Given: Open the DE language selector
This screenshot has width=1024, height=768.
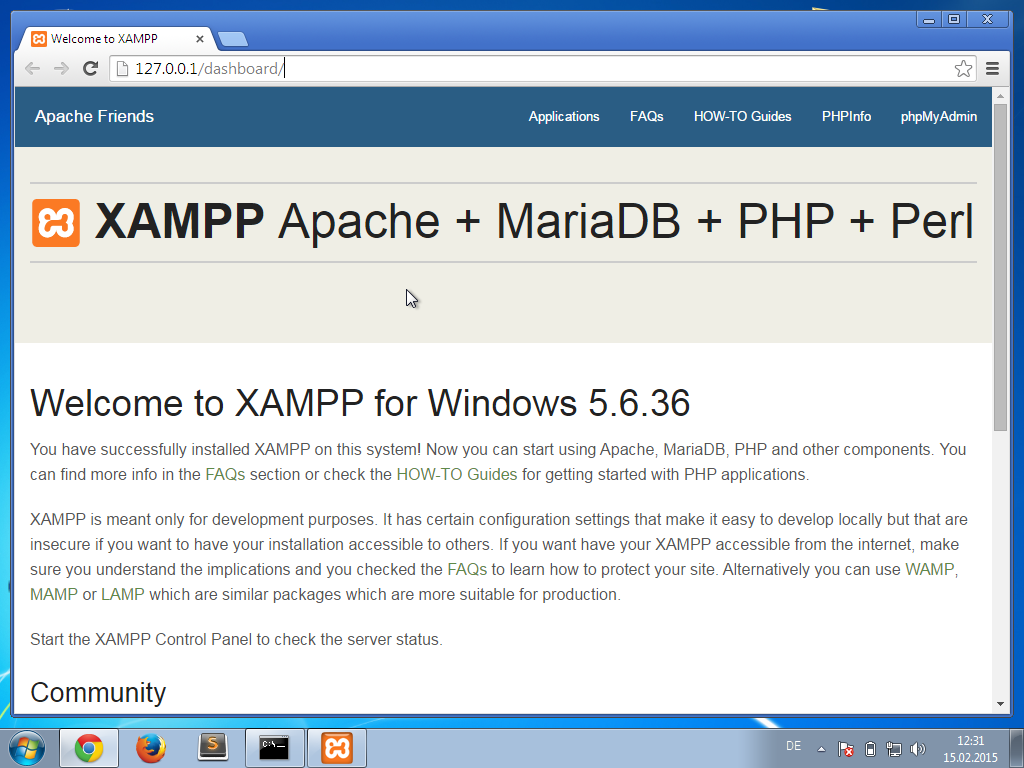Looking at the screenshot, I should coord(793,746).
